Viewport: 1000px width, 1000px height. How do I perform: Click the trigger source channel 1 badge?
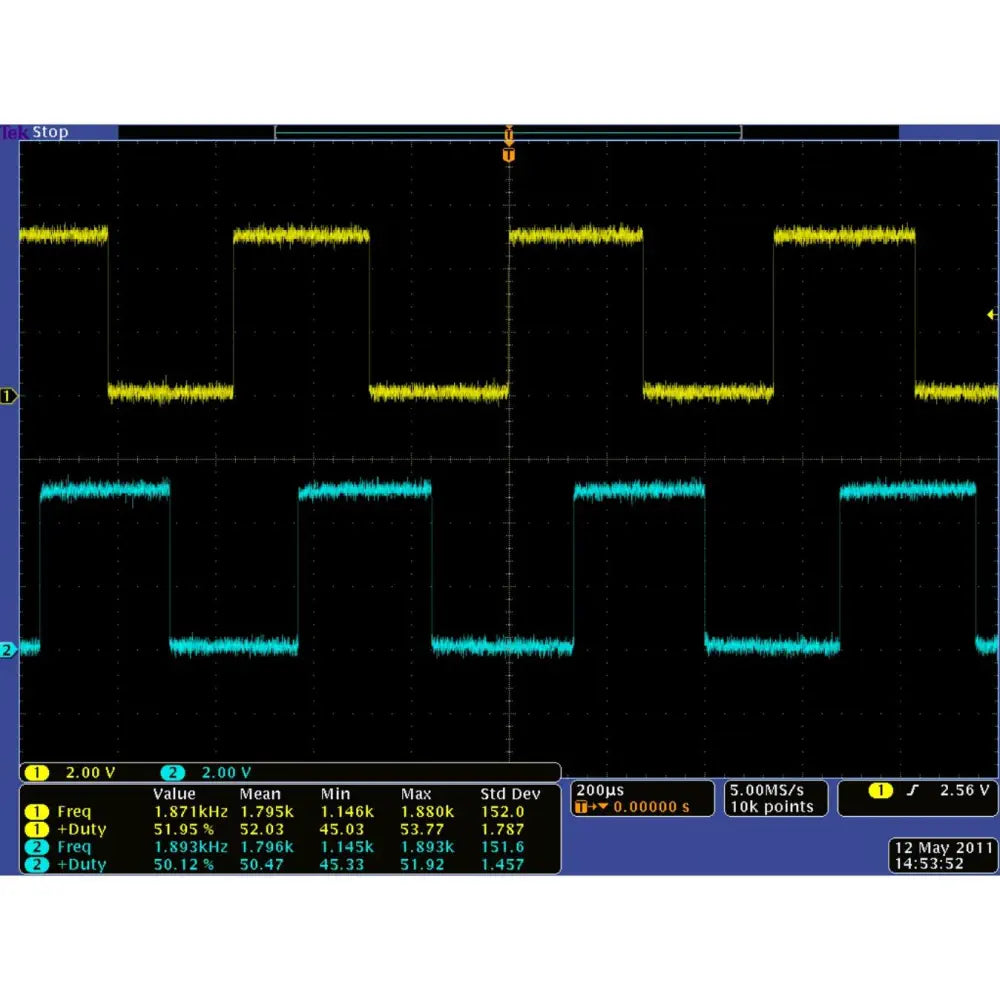click(x=880, y=791)
